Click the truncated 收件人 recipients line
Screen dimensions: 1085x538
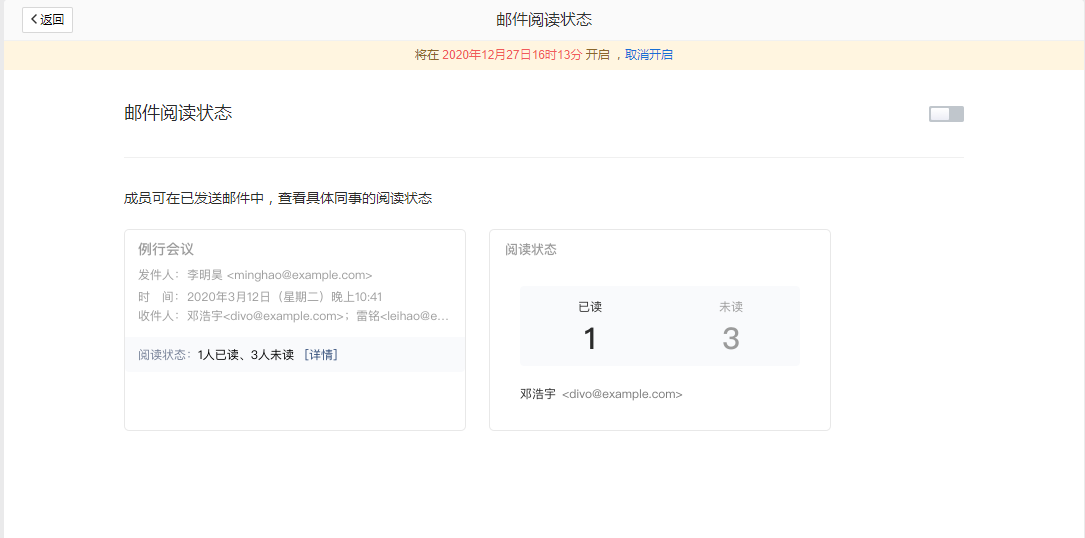pos(318,316)
